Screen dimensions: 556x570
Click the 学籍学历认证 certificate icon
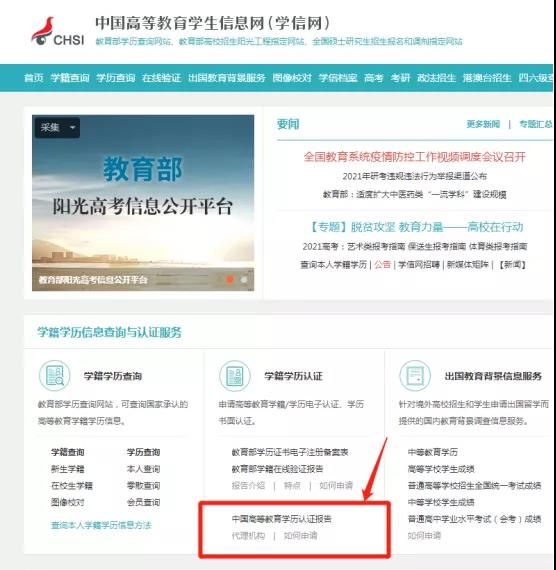[x=235, y=376]
